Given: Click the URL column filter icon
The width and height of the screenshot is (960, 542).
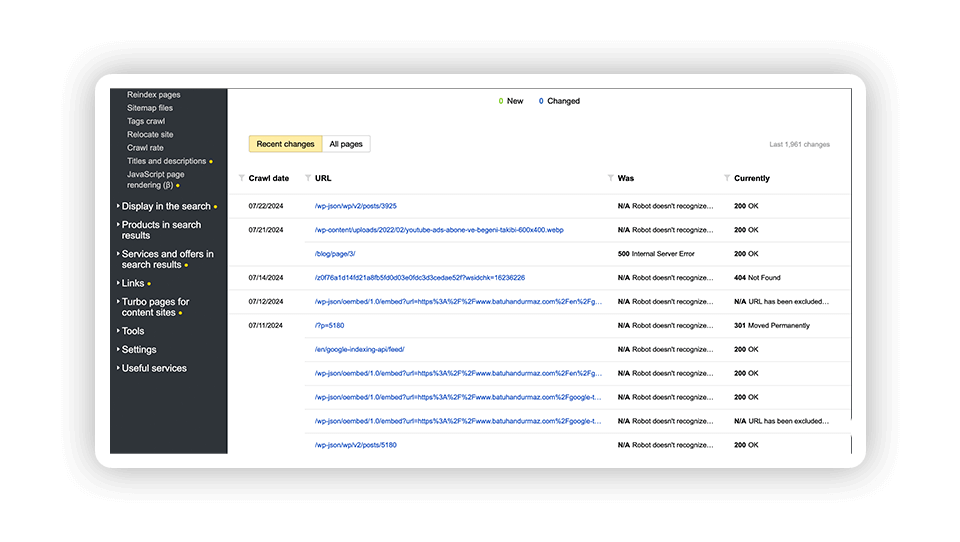Looking at the screenshot, I should (308, 178).
